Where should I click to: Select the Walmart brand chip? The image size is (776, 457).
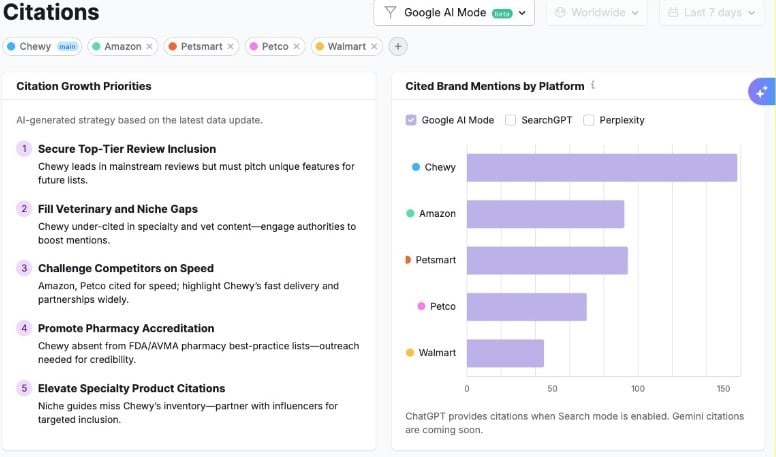[346, 47]
